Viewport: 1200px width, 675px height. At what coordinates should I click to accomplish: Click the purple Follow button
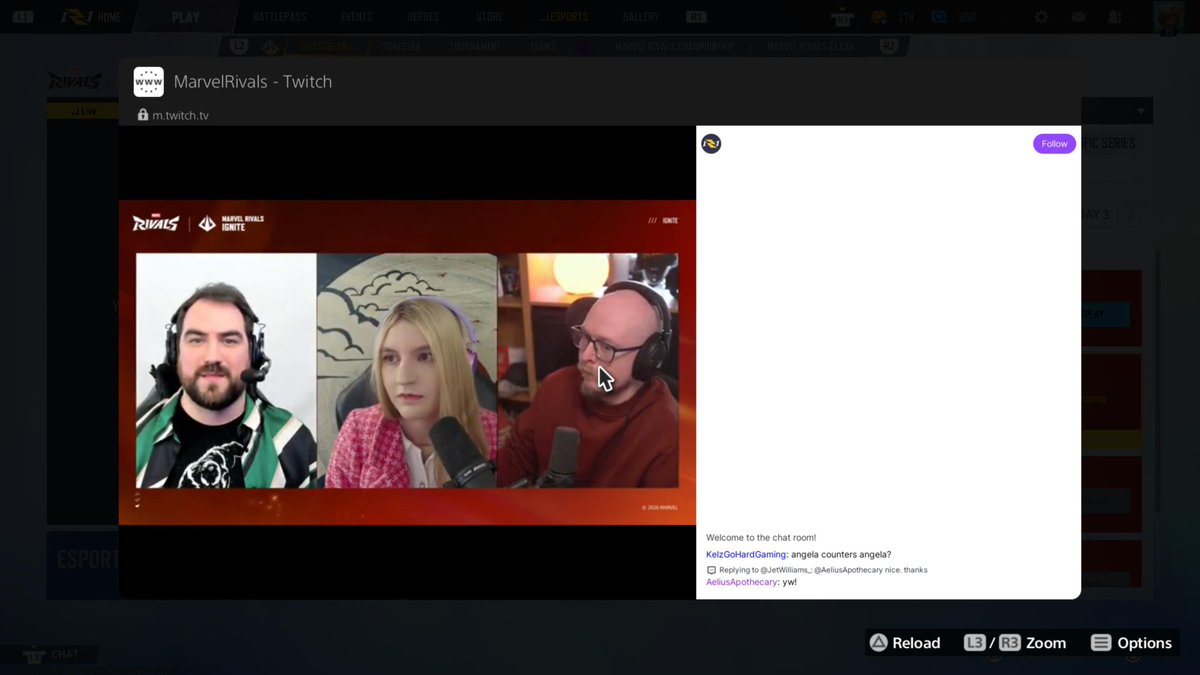1054,144
